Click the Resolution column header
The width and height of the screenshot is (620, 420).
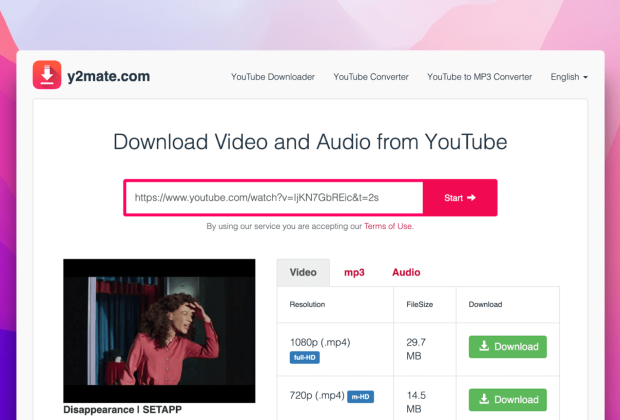tap(307, 304)
